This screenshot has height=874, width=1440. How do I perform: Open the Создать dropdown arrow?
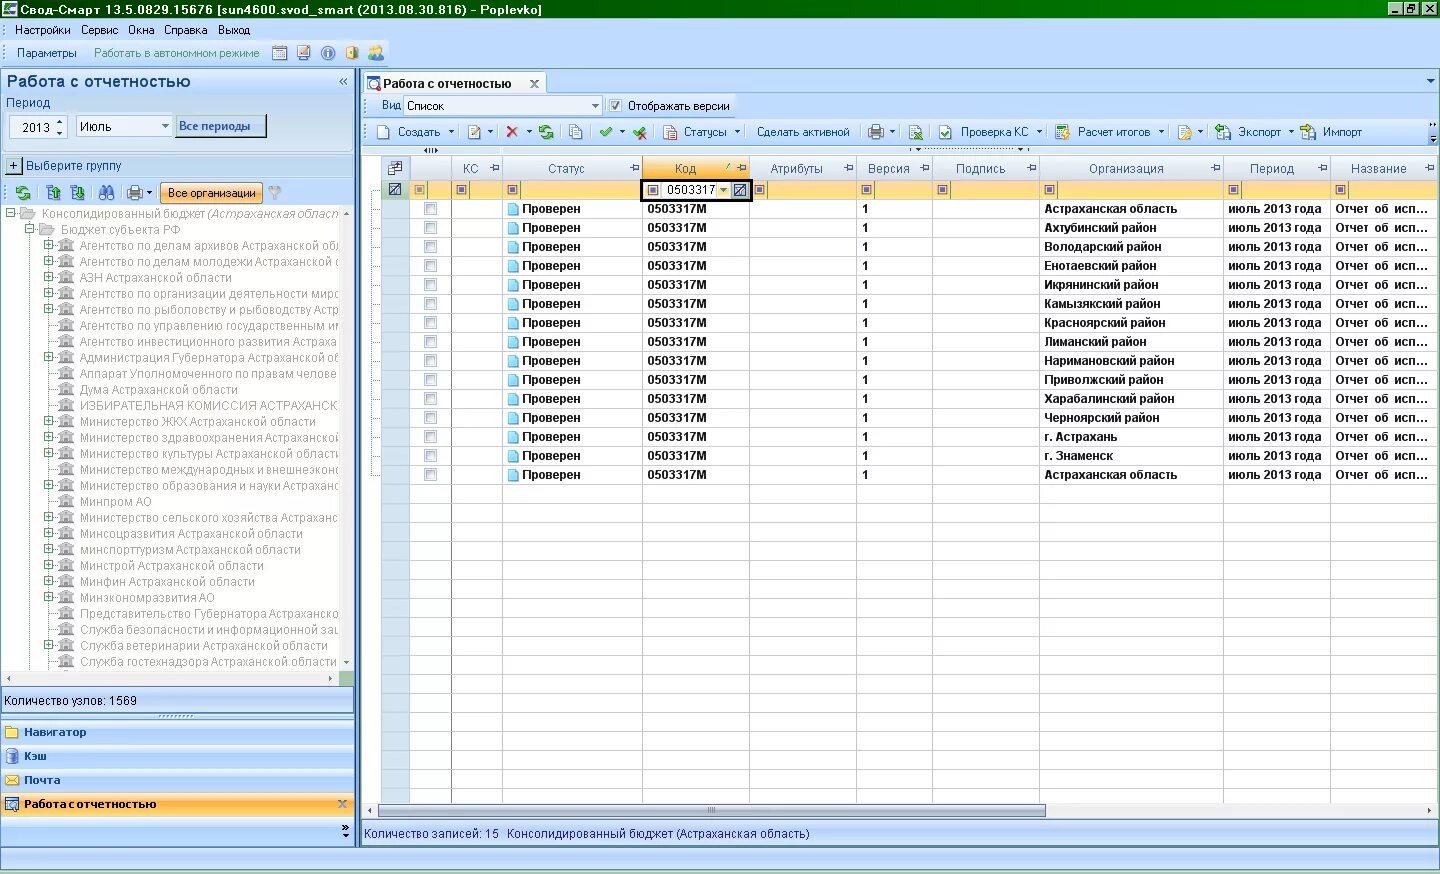[451, 132]
